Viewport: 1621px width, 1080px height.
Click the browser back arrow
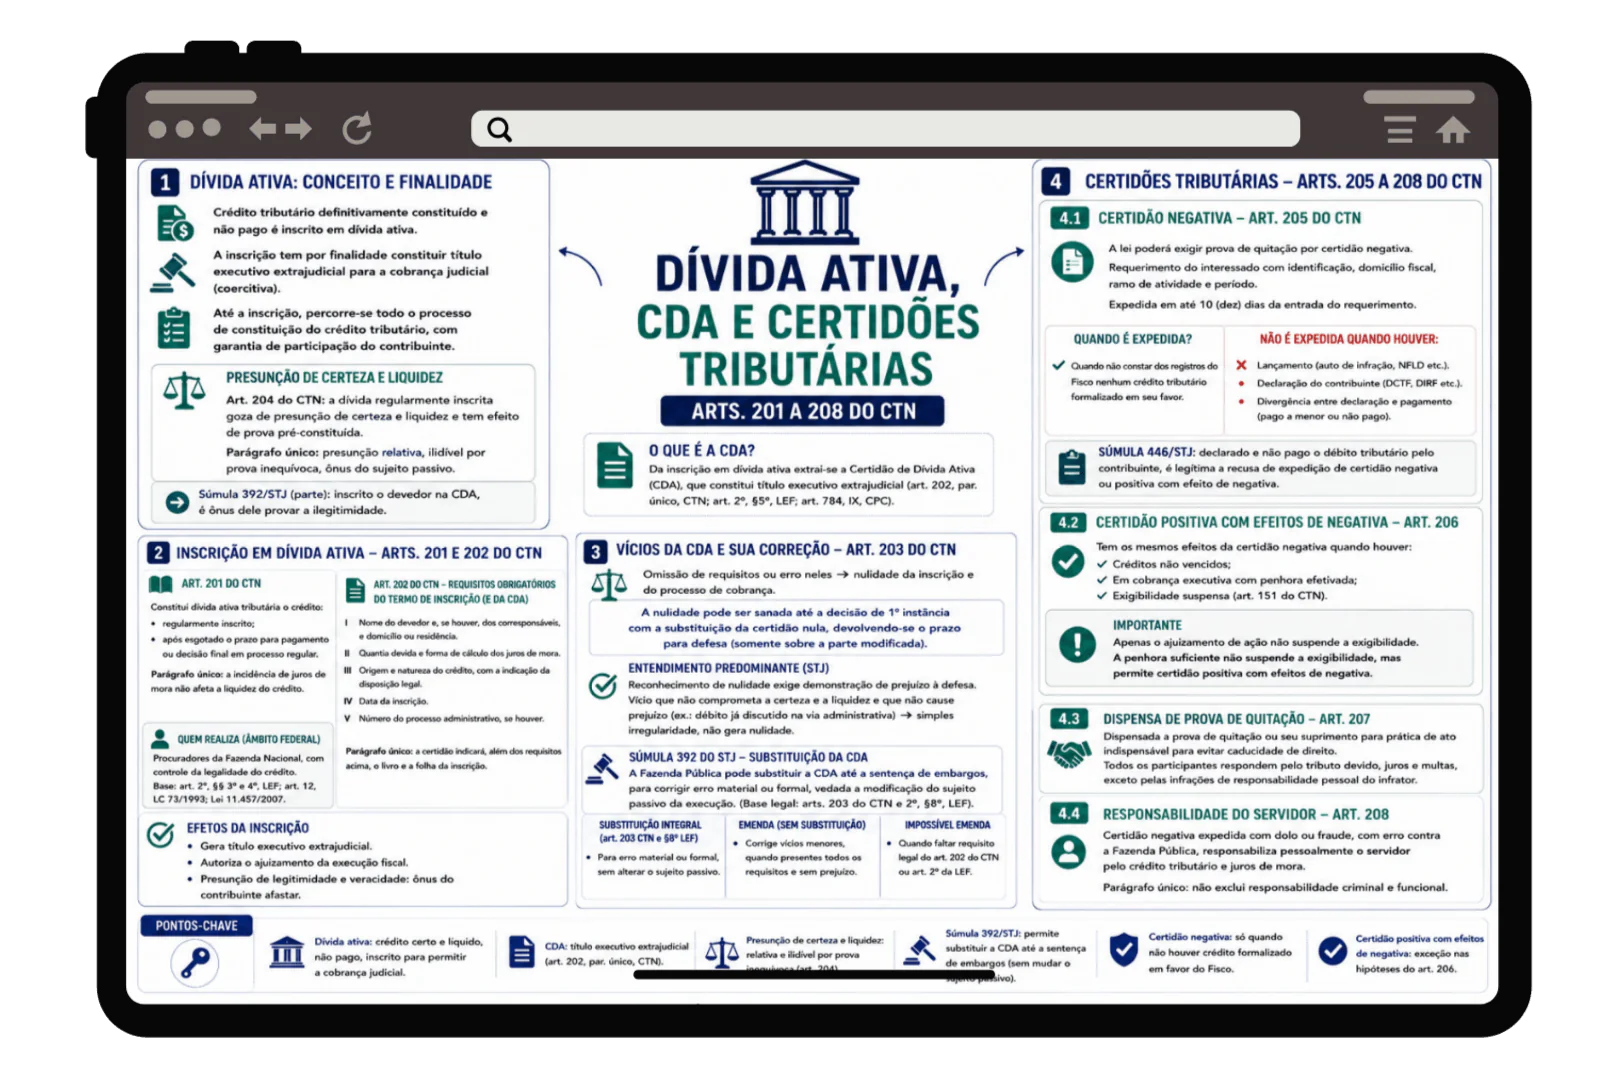[x=263, y=128]
